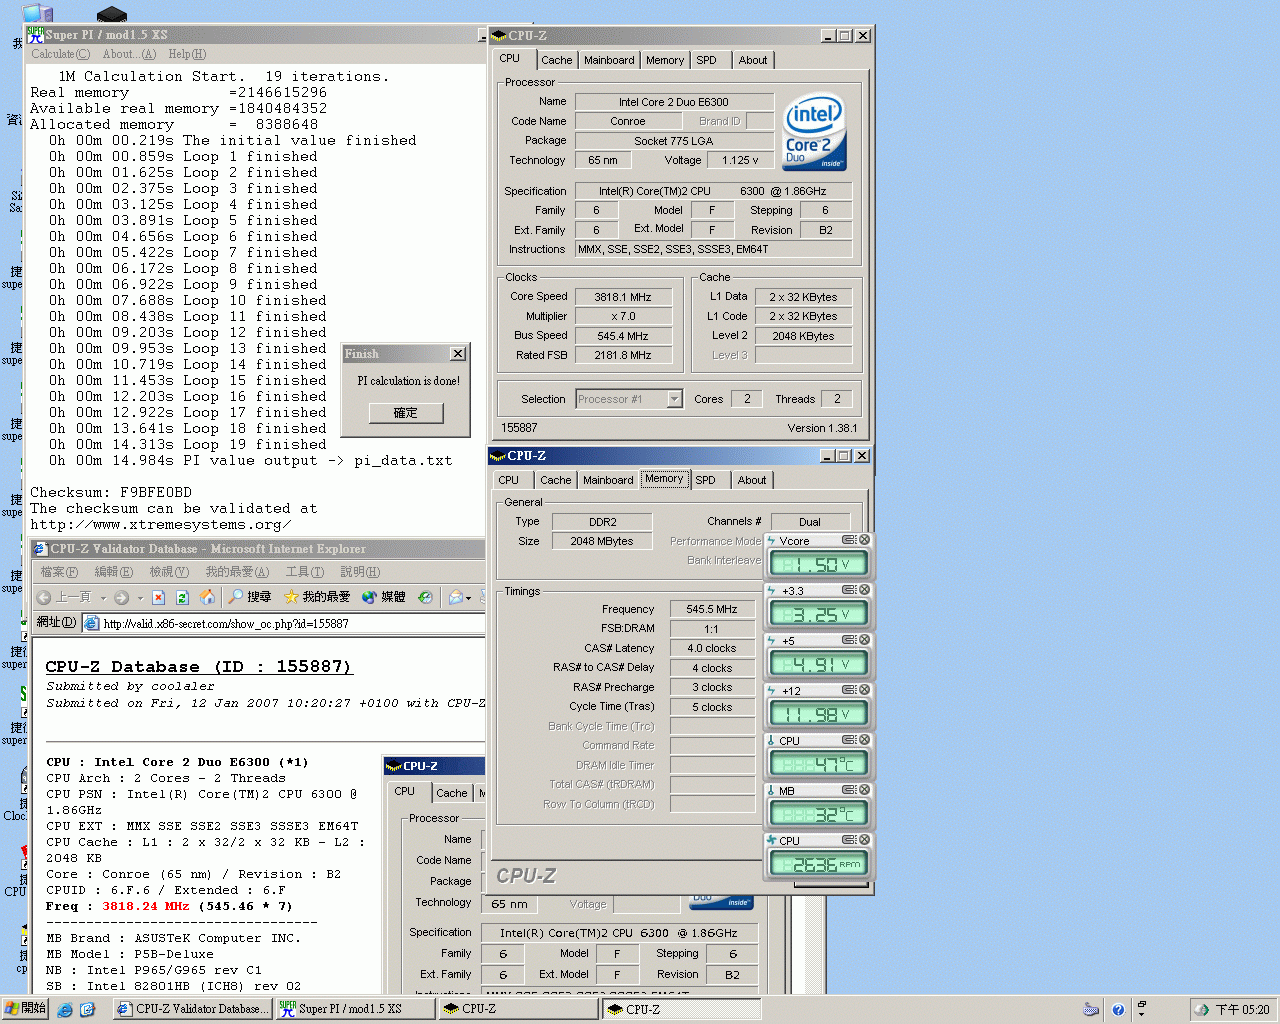The height and width of the screenshot is (1024, 1280).
Task: Open the IE 工具(T) Tools menu
Action: point(305,572)
